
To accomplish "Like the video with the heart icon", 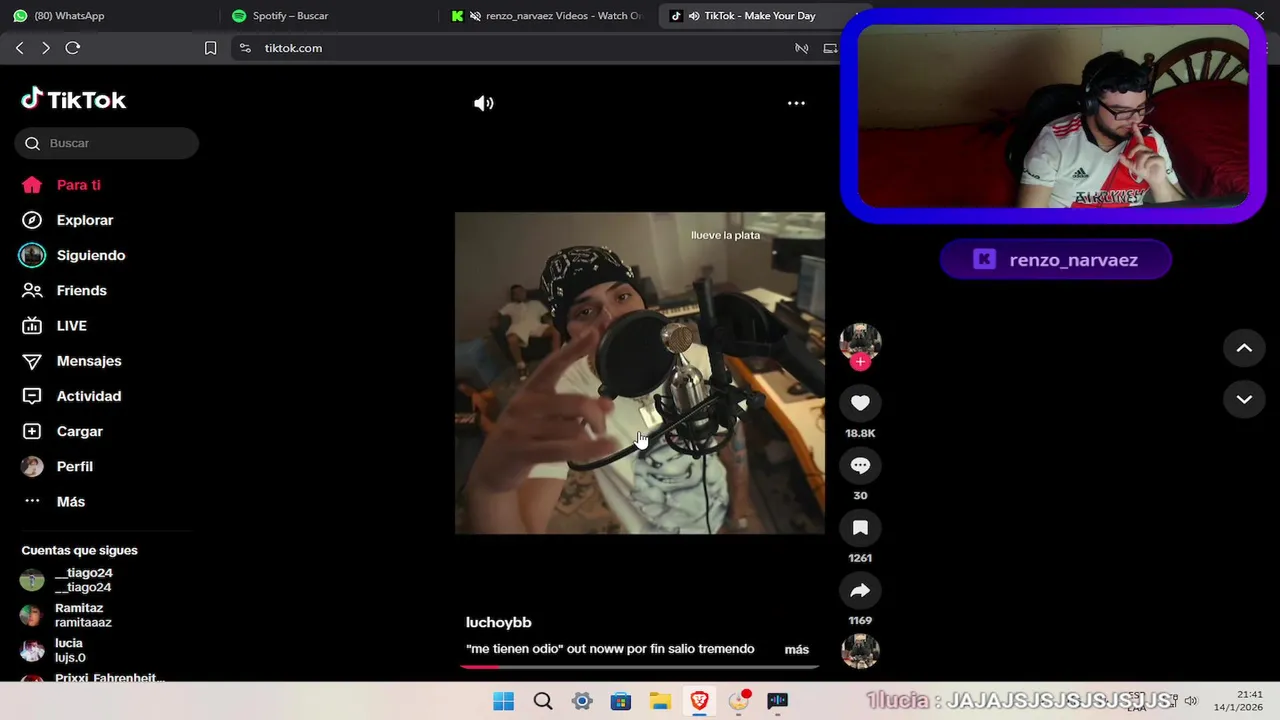I will (x=860, y=403).
